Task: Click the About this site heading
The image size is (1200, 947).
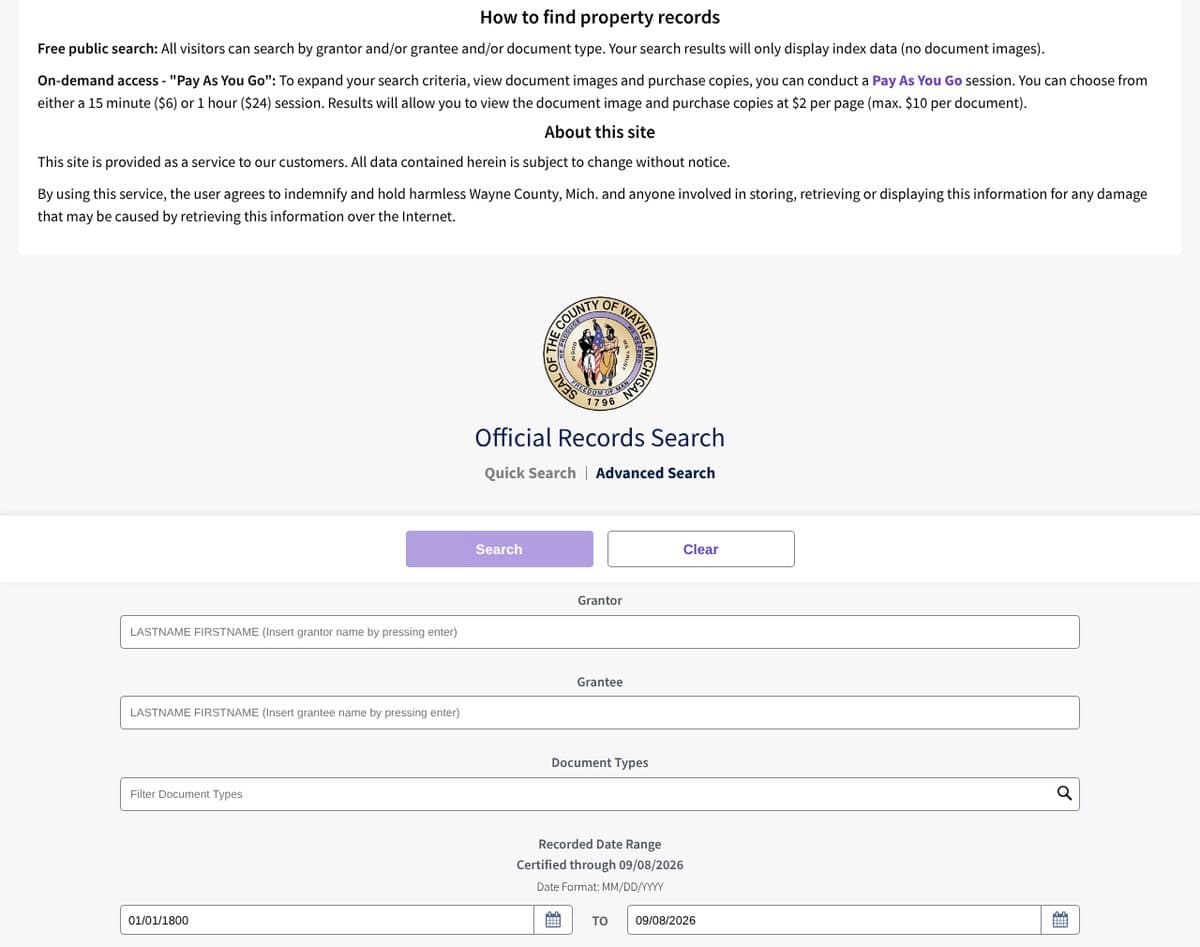Action: pyautogui.click(x=600, y=132)
